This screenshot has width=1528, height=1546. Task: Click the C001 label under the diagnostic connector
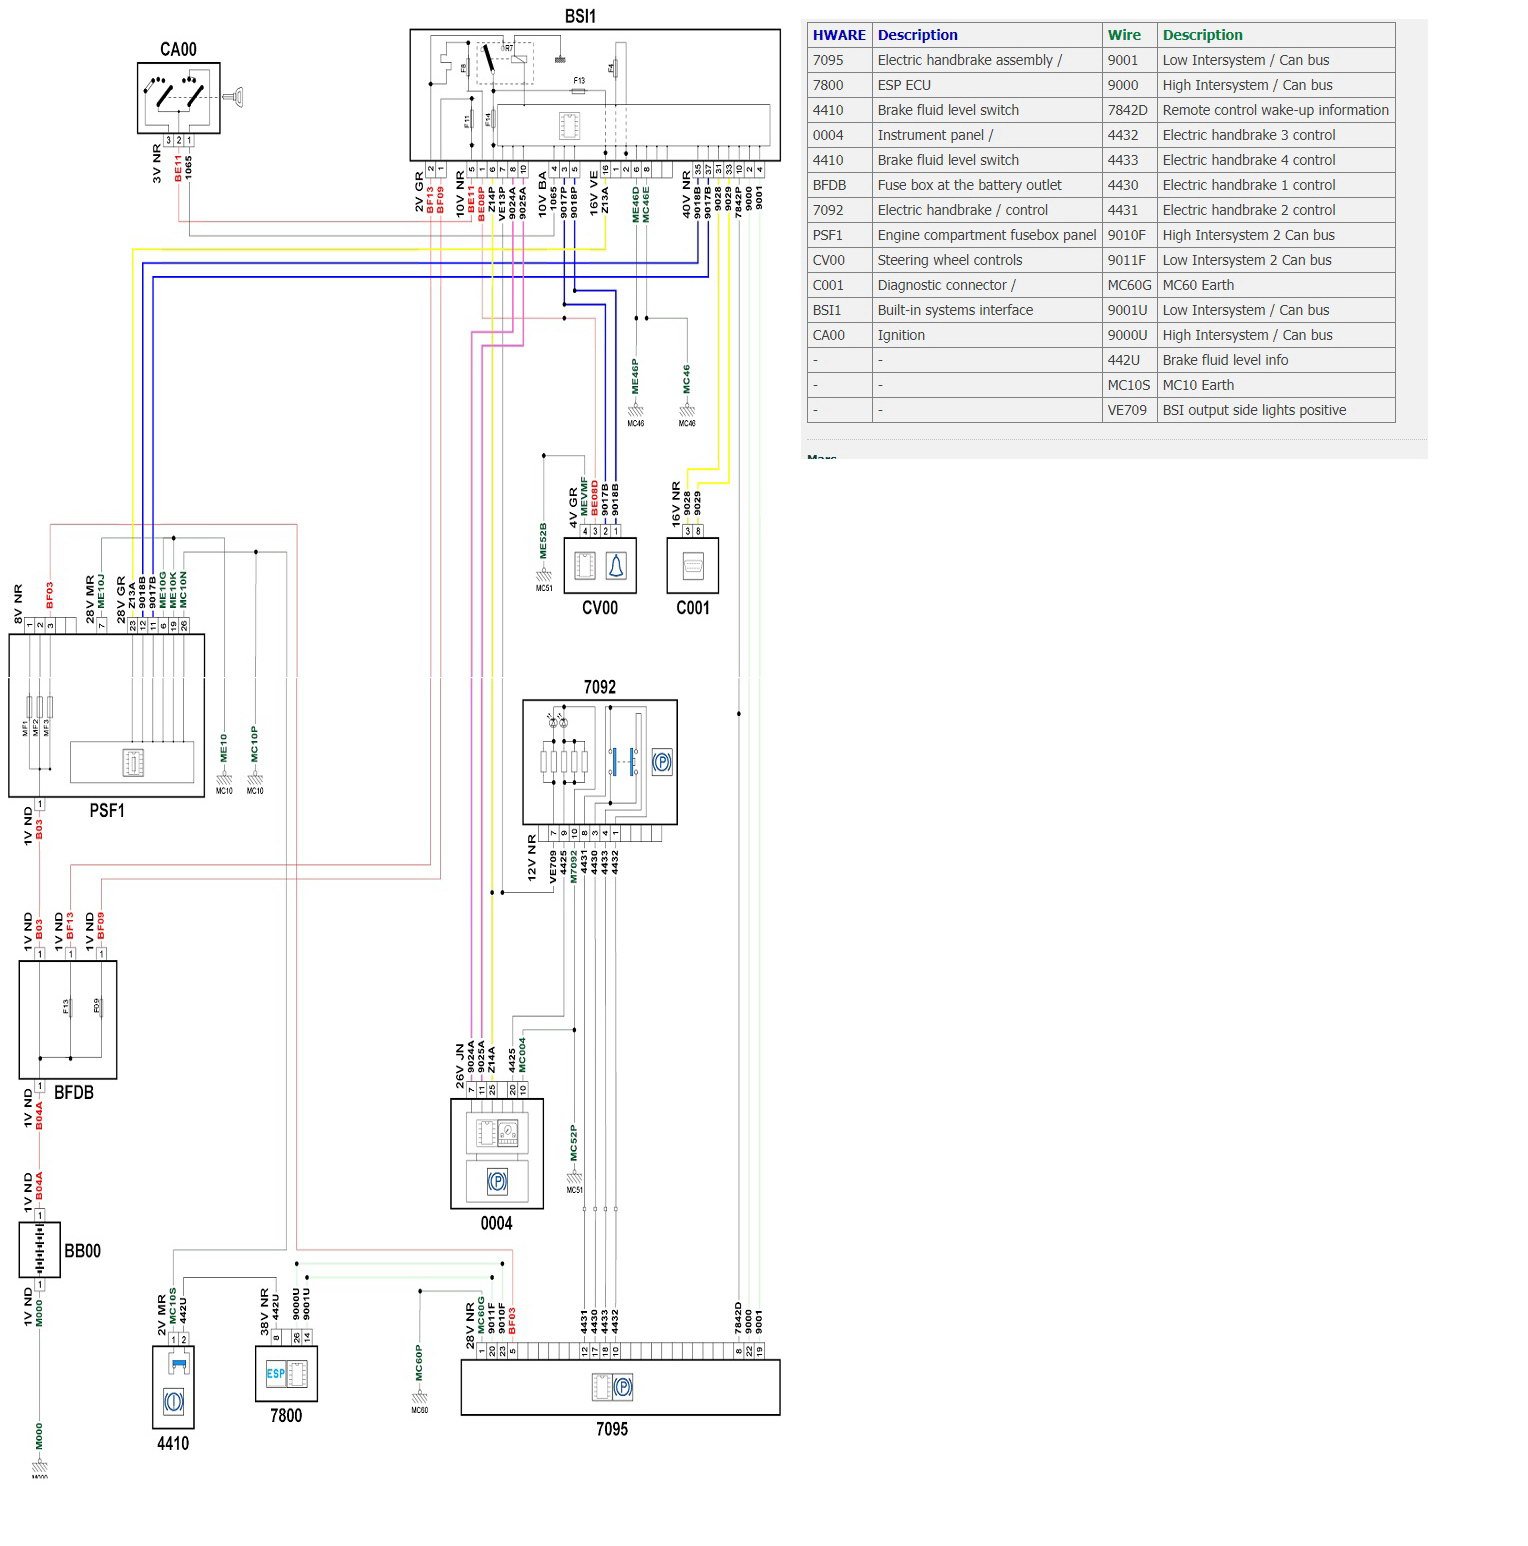pos(693,607)
